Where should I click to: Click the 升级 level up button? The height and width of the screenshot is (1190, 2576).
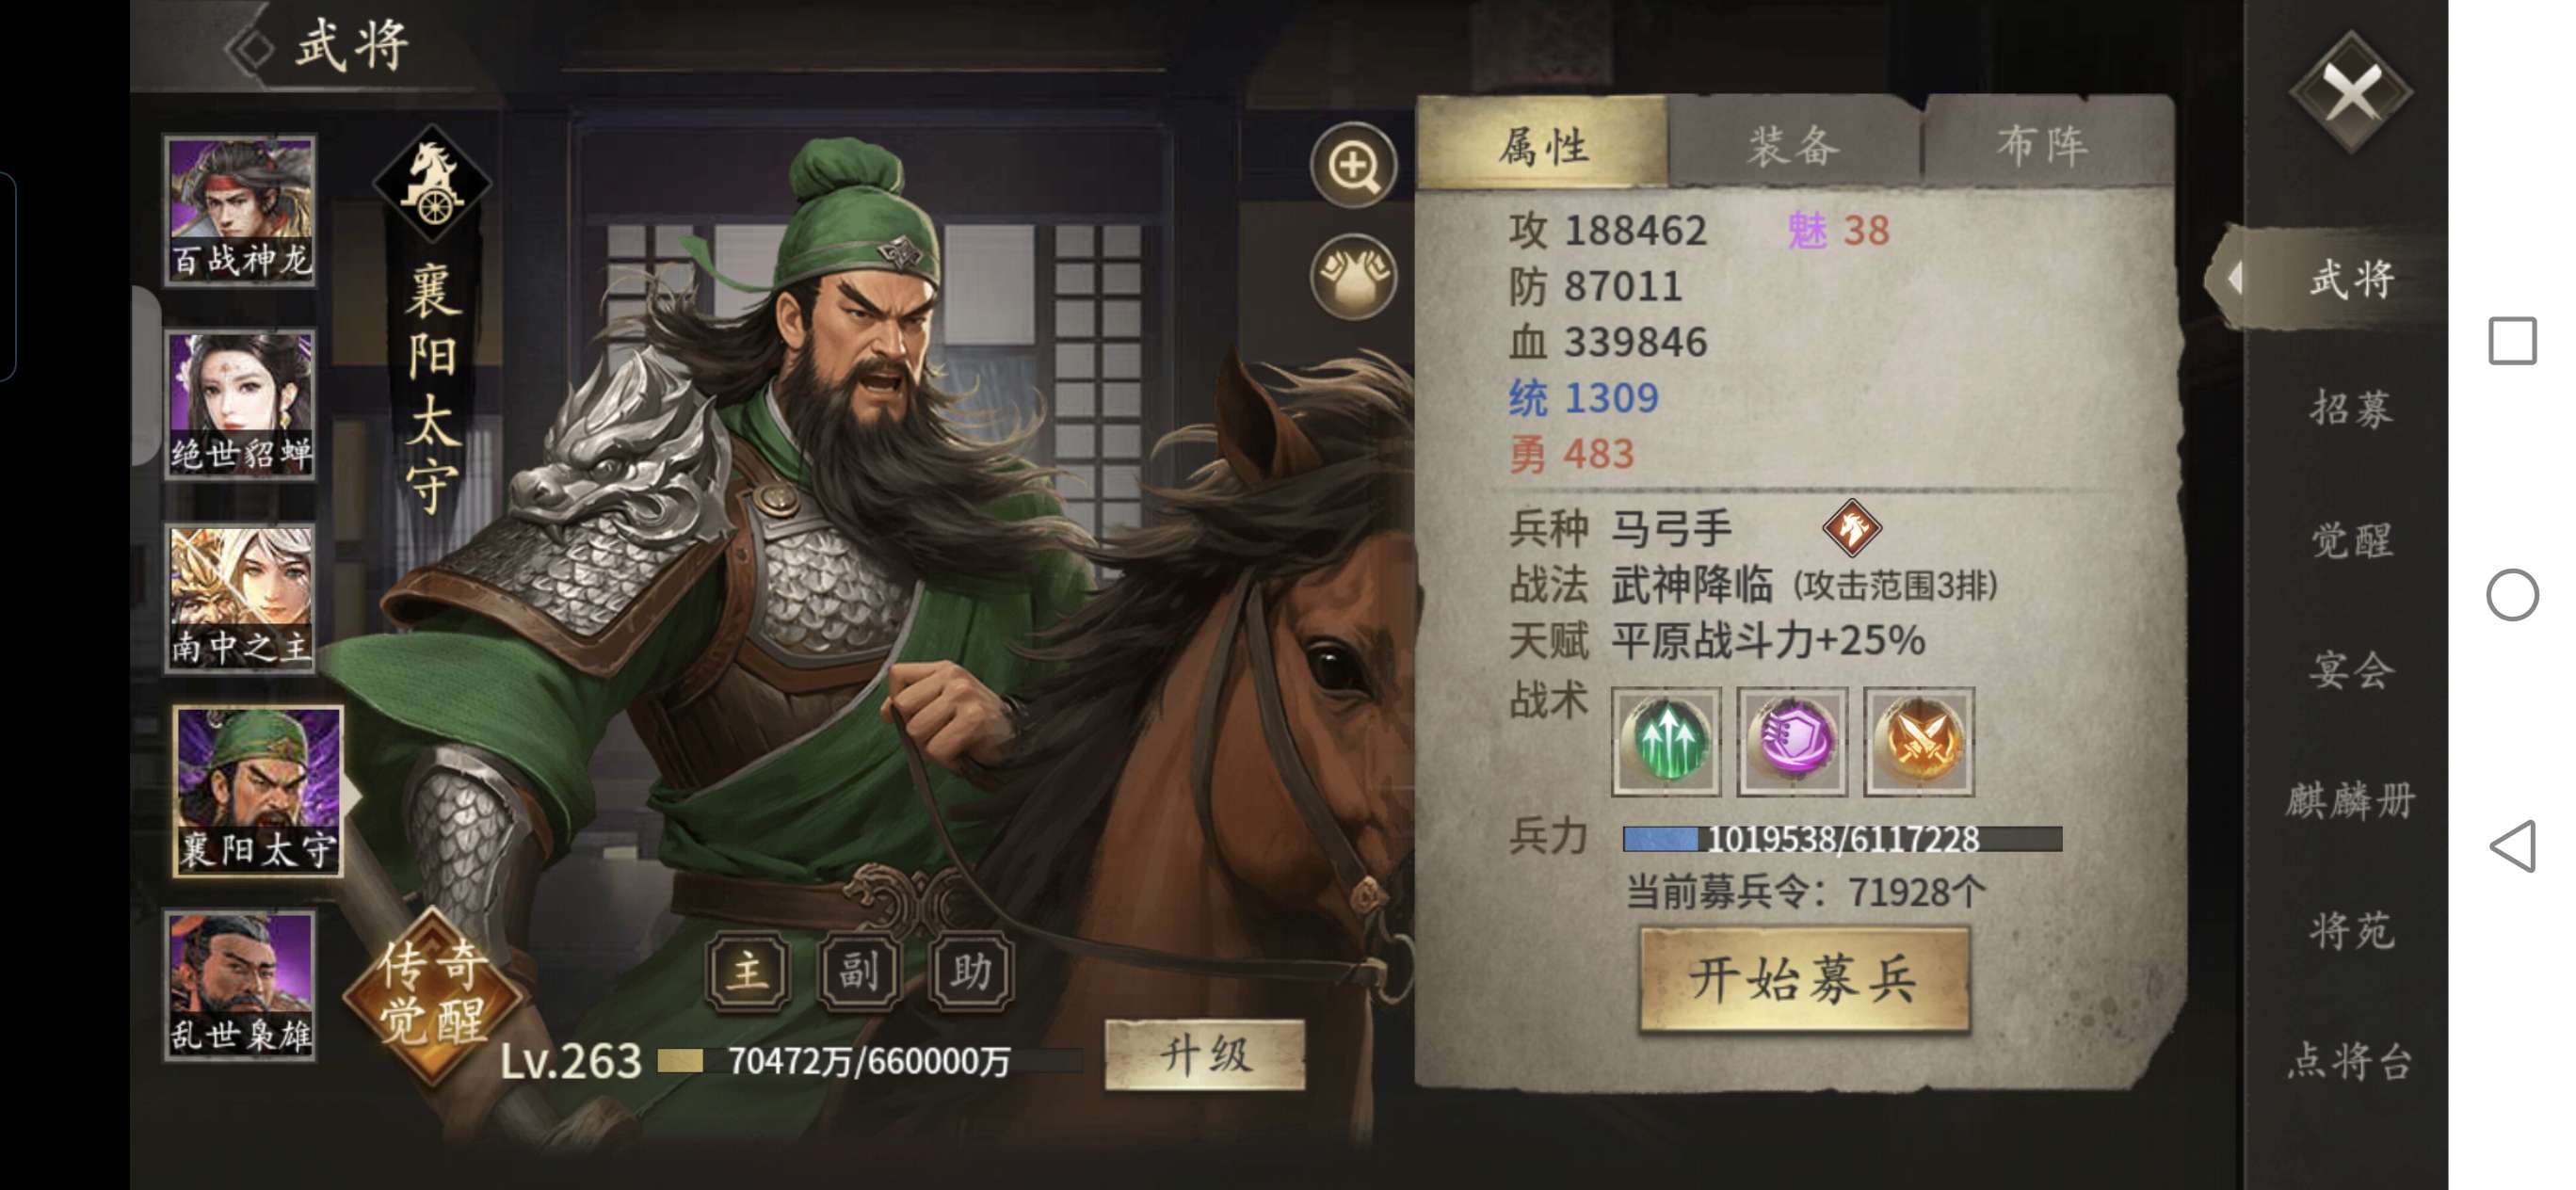[1205, 1055]
